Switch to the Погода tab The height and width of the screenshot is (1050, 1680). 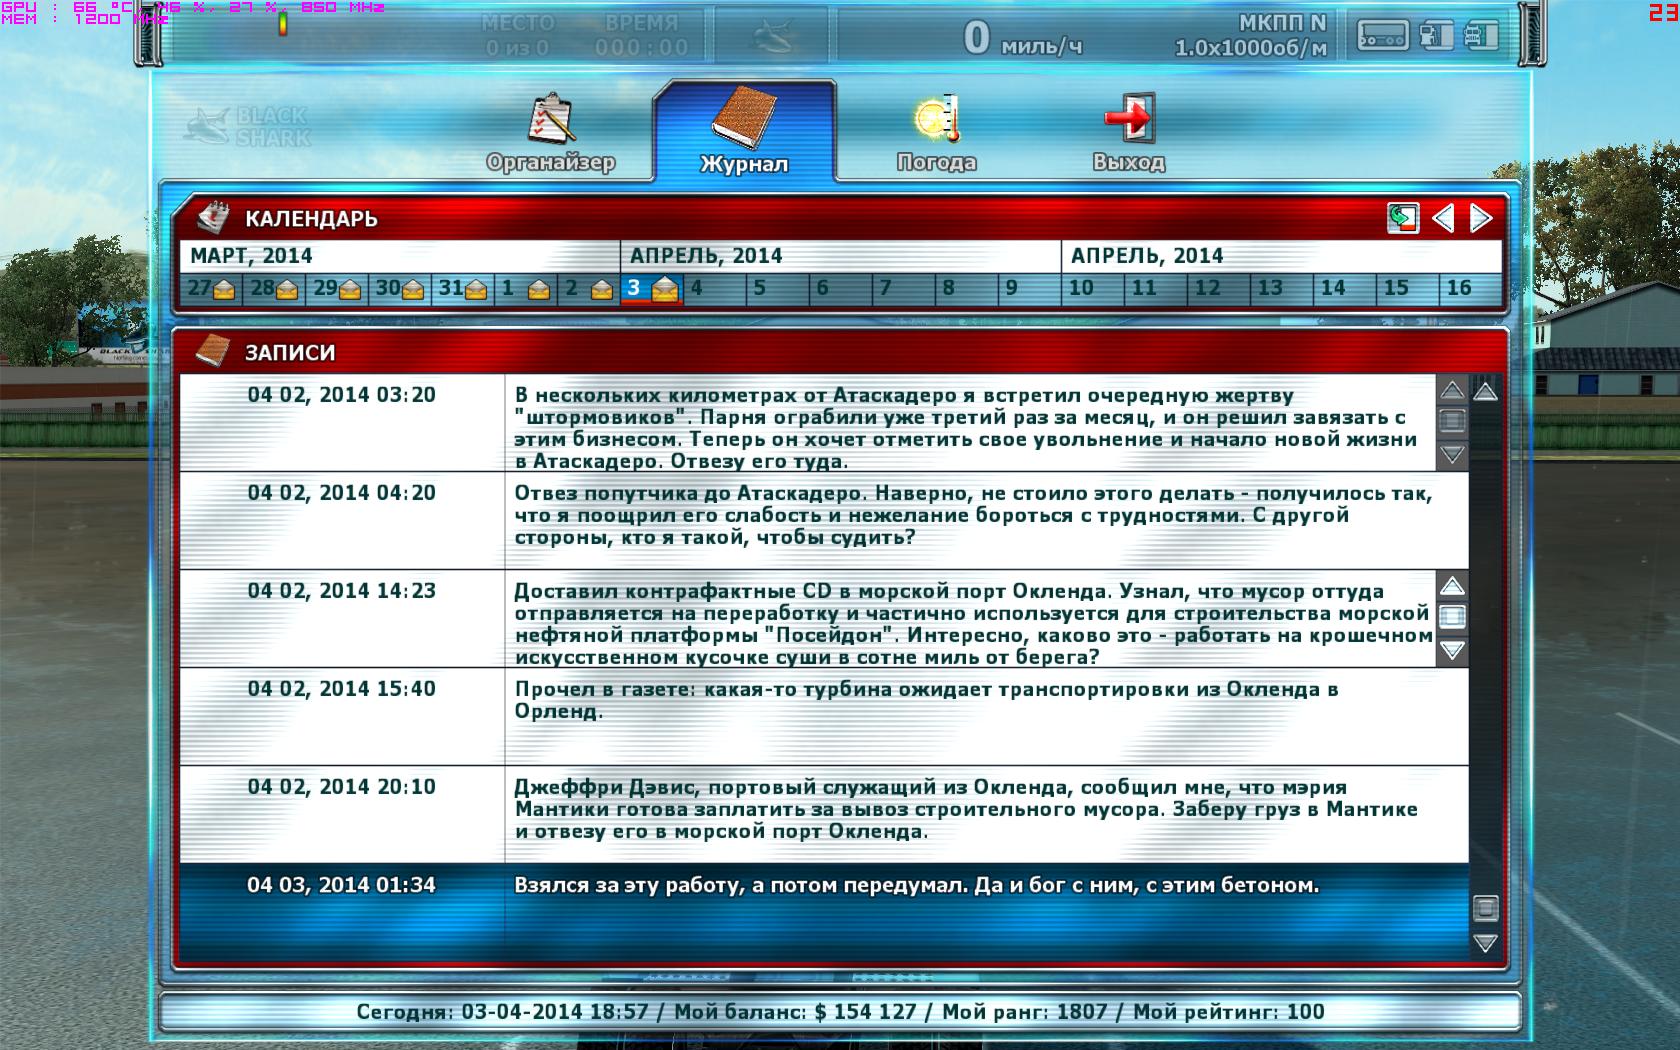click(936, 134)
